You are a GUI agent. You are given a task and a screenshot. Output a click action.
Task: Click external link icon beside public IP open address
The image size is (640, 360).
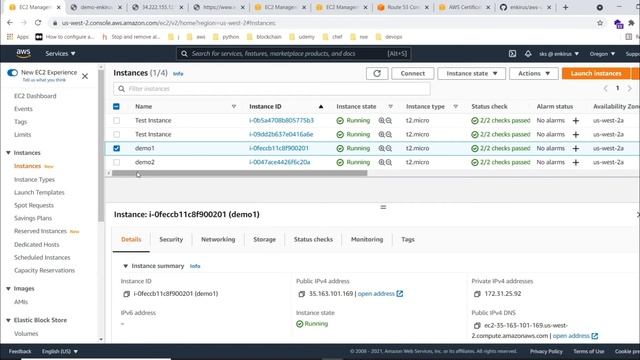point(400,293)
